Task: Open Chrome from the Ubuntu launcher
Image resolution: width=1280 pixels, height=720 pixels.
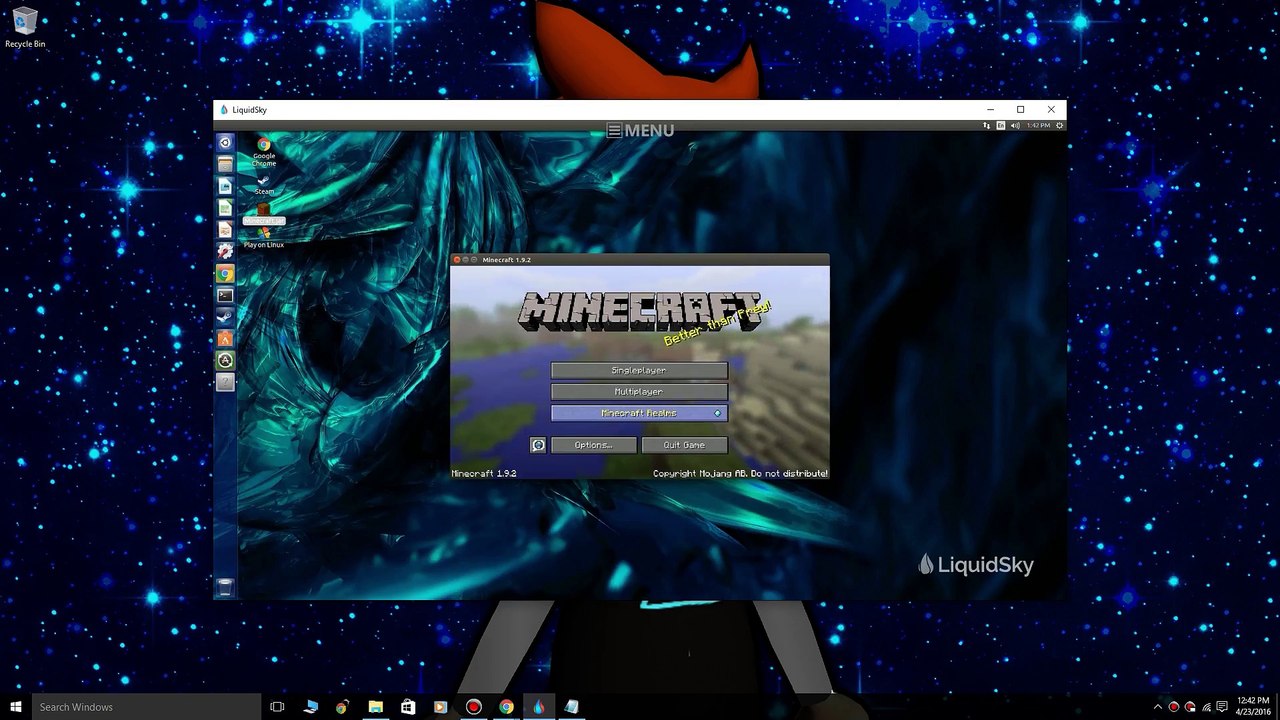Action: (x=225, y=273)
